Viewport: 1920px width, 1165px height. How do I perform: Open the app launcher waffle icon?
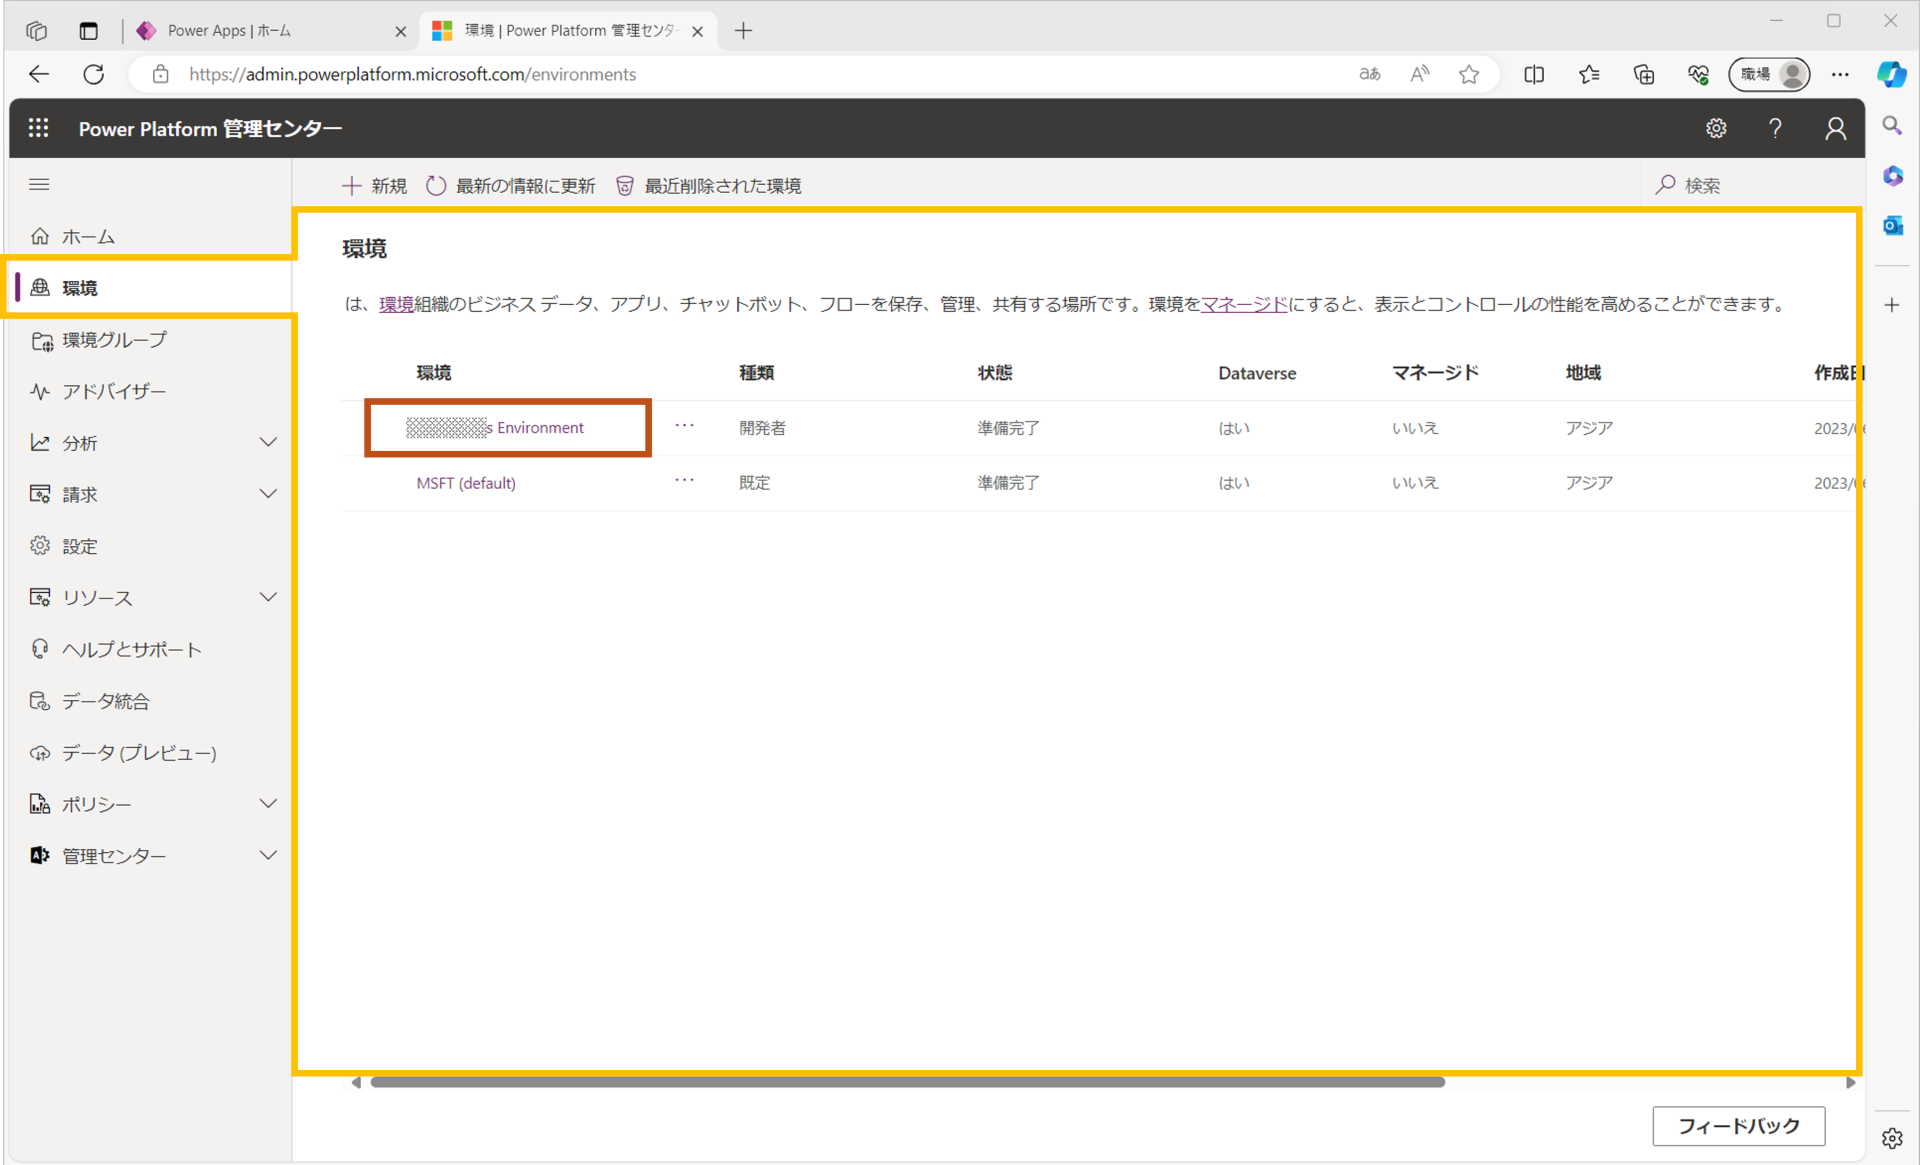[x=39, y=128]
